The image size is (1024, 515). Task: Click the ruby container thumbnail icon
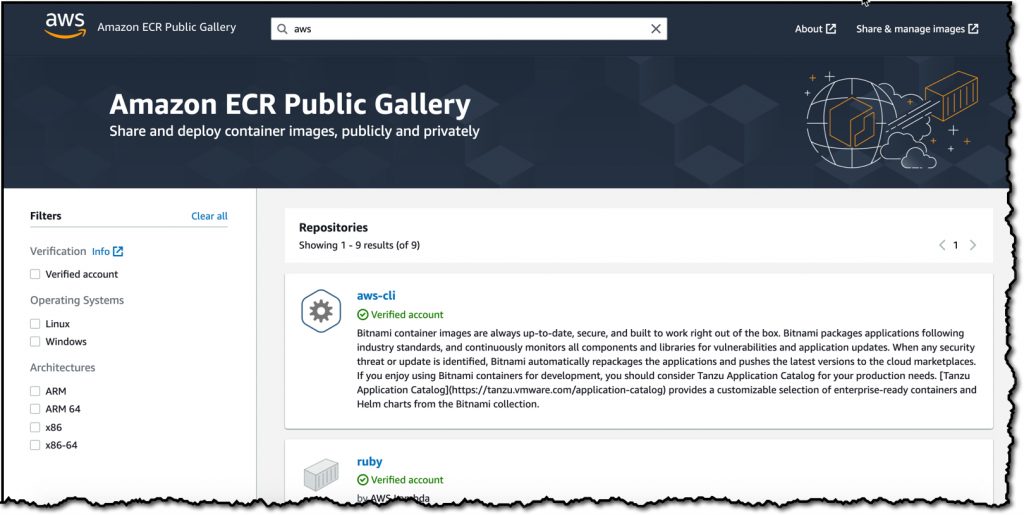321,475
